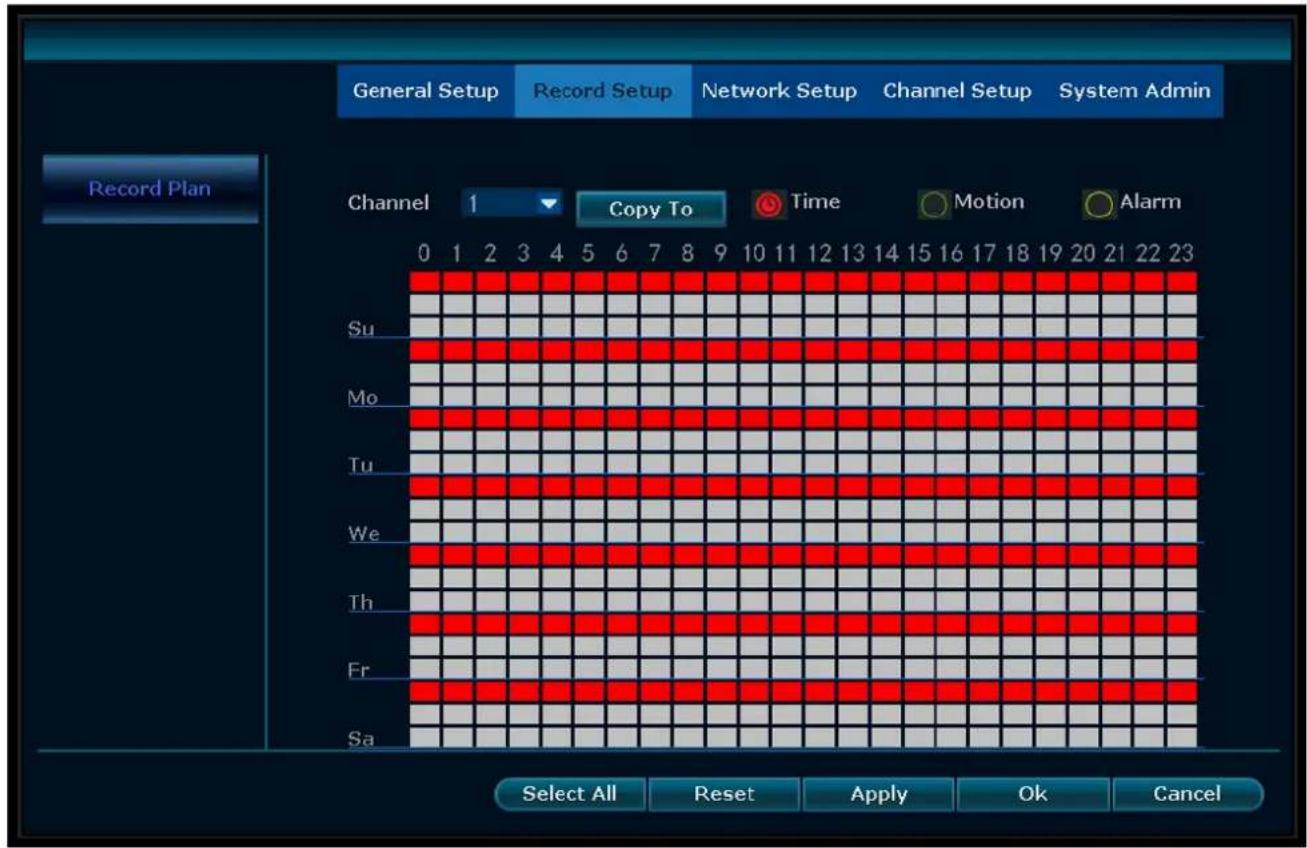Open the Channel dropdown list
The height and width of the screenshot is (848, 1307).
pos(513,203)
